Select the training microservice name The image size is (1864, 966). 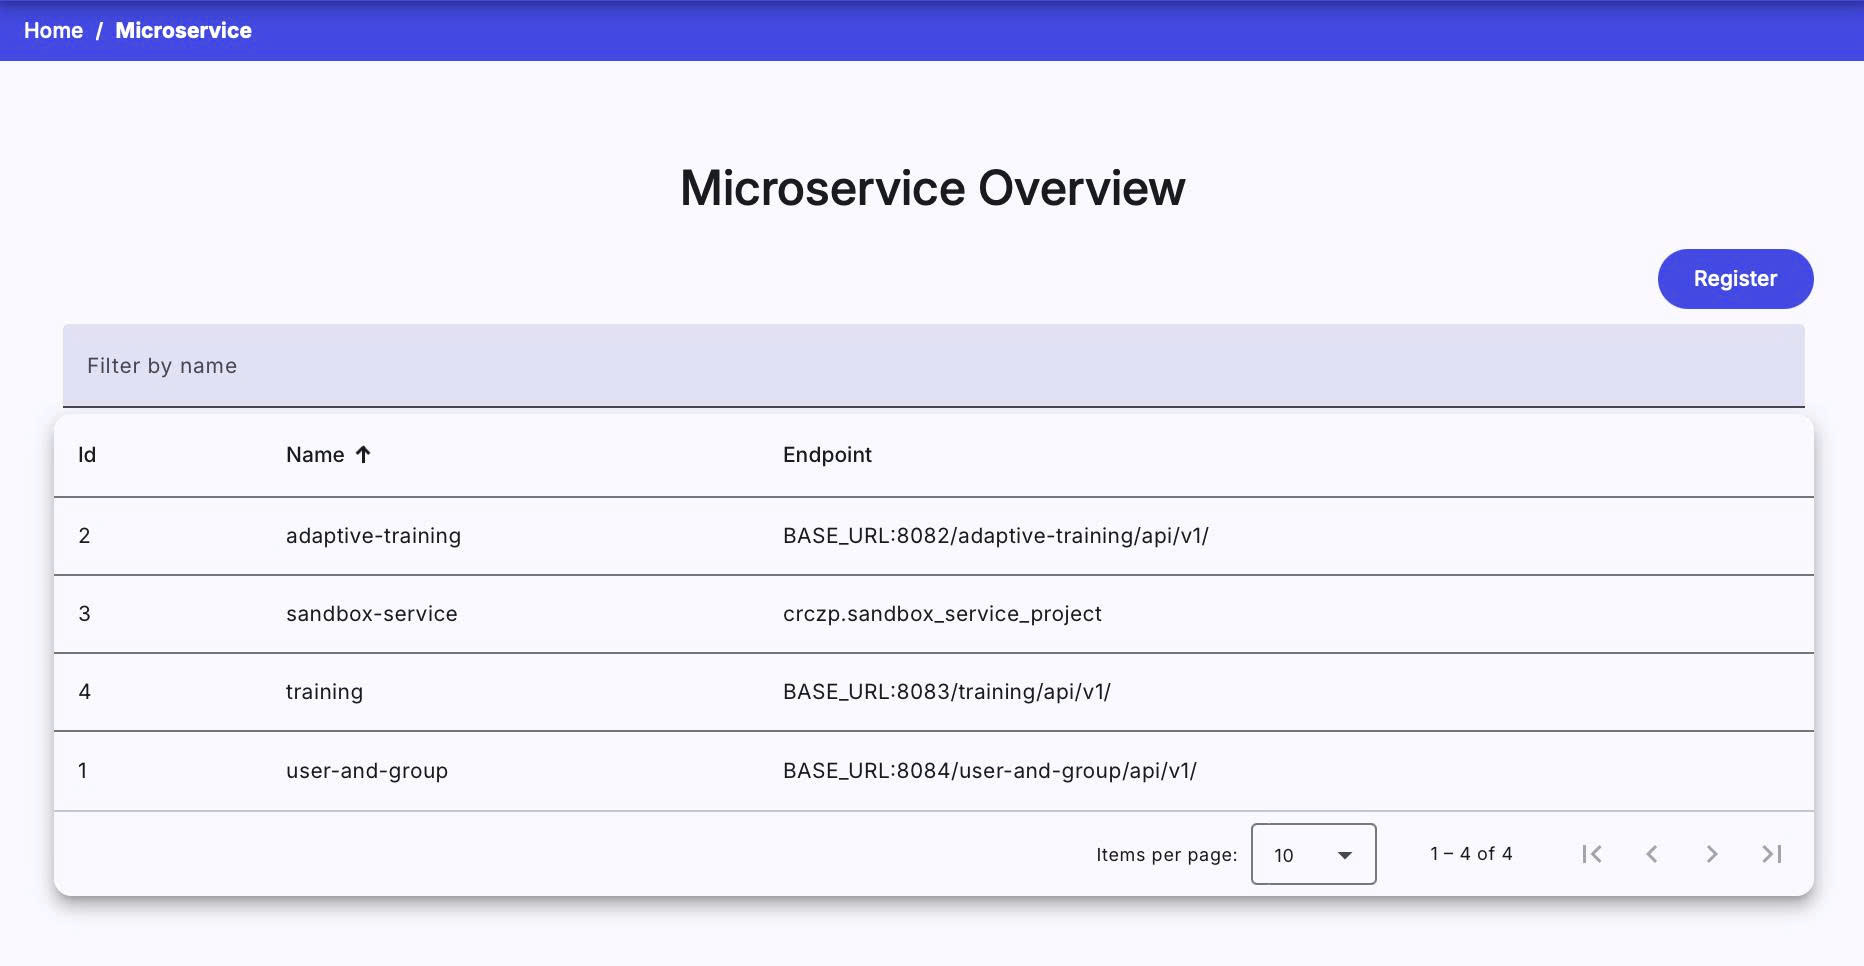(x=324, y=692)
